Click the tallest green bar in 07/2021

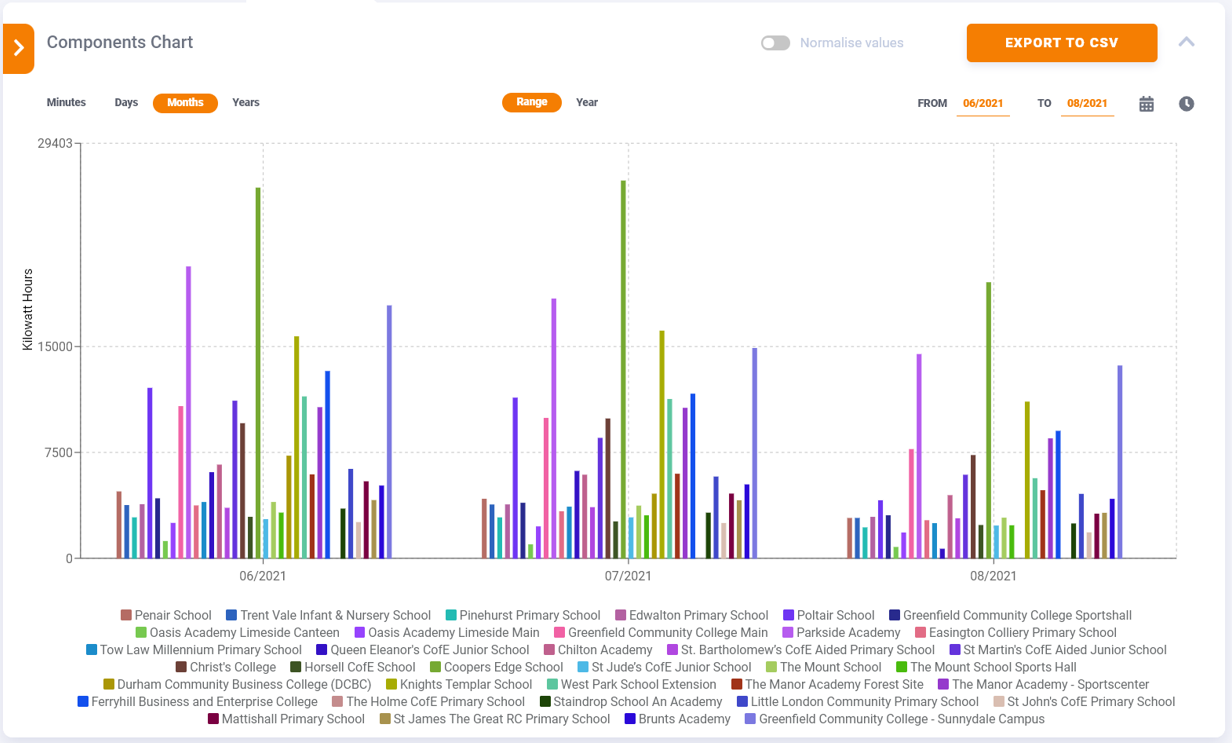click(x=623, y=370)
